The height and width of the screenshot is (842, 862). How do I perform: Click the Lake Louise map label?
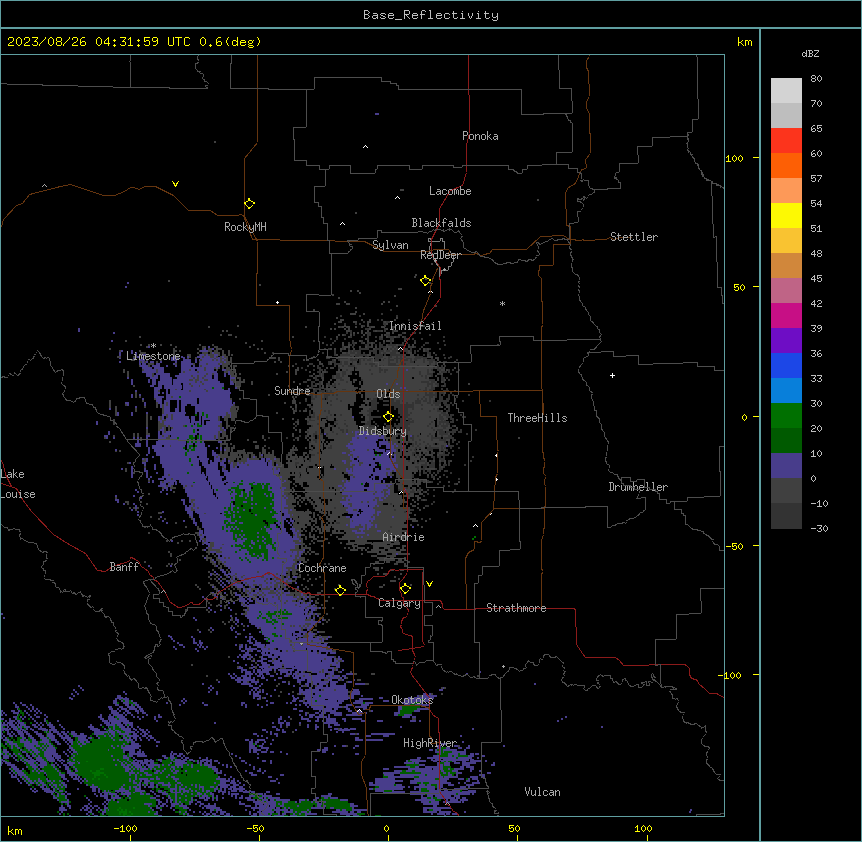(18, 484)
